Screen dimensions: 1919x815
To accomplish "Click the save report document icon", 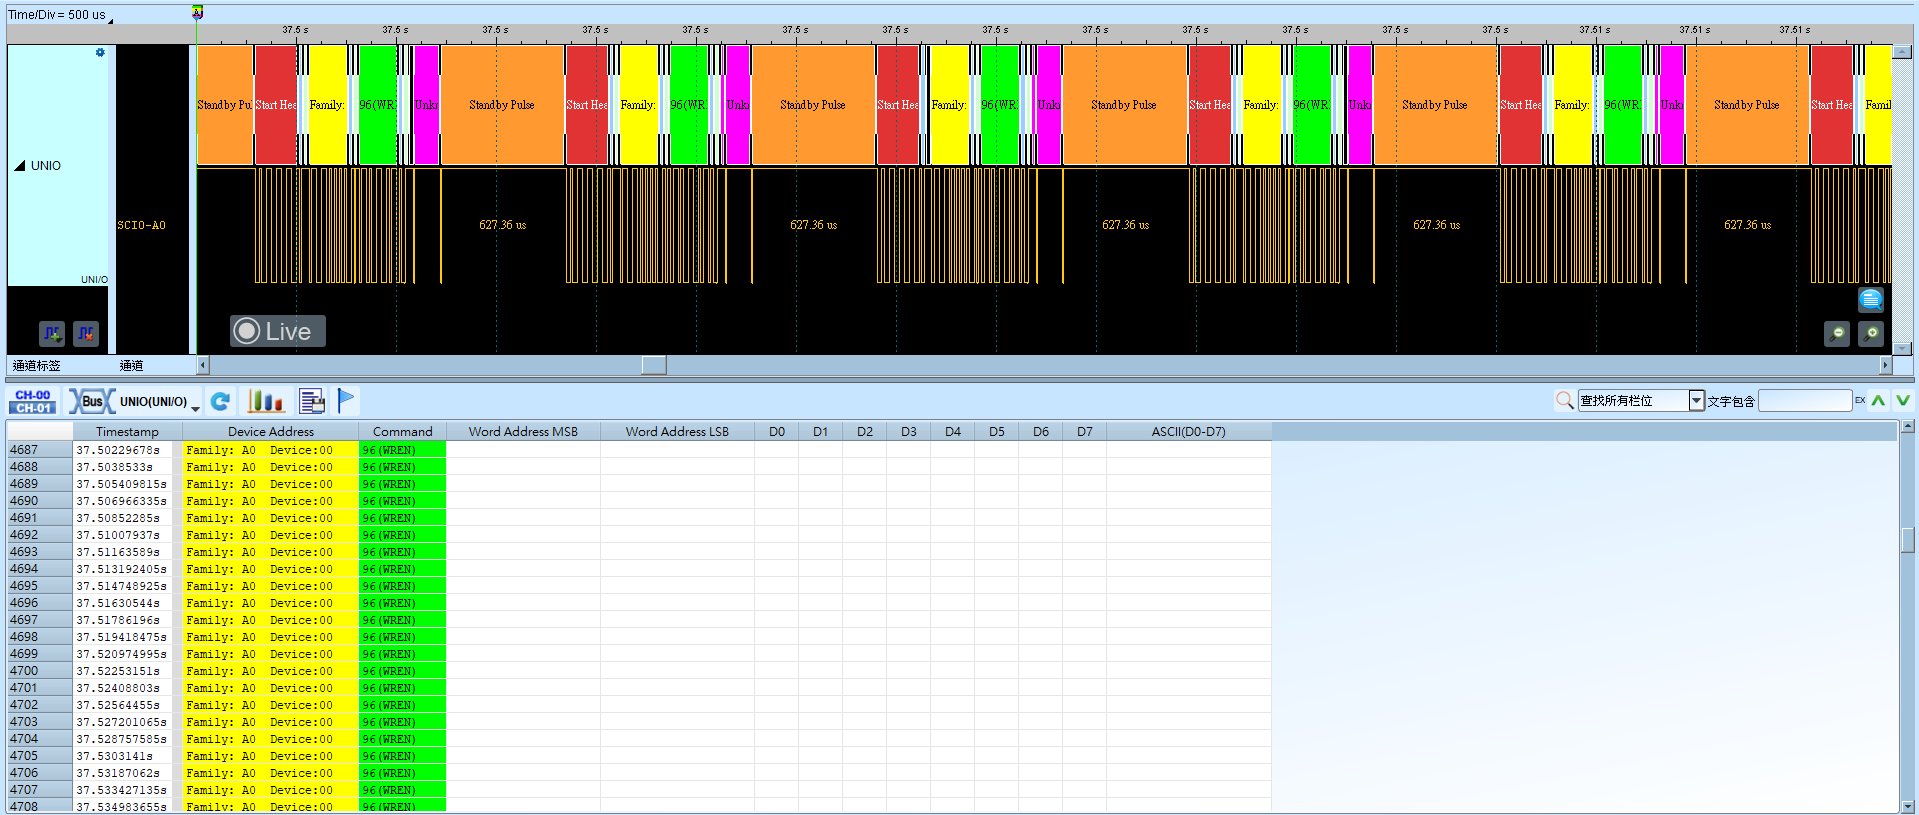I will pos(312,401).
